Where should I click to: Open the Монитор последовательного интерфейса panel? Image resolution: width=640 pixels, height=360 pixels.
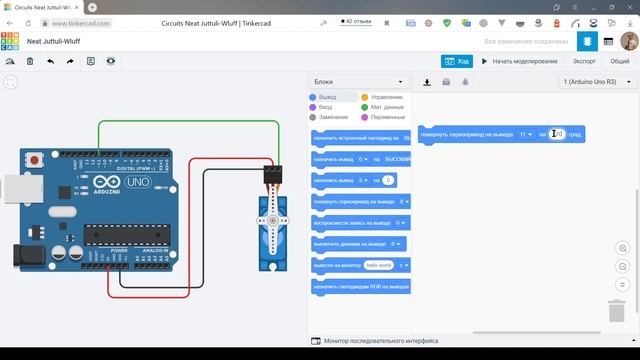(x=381, y=341)
